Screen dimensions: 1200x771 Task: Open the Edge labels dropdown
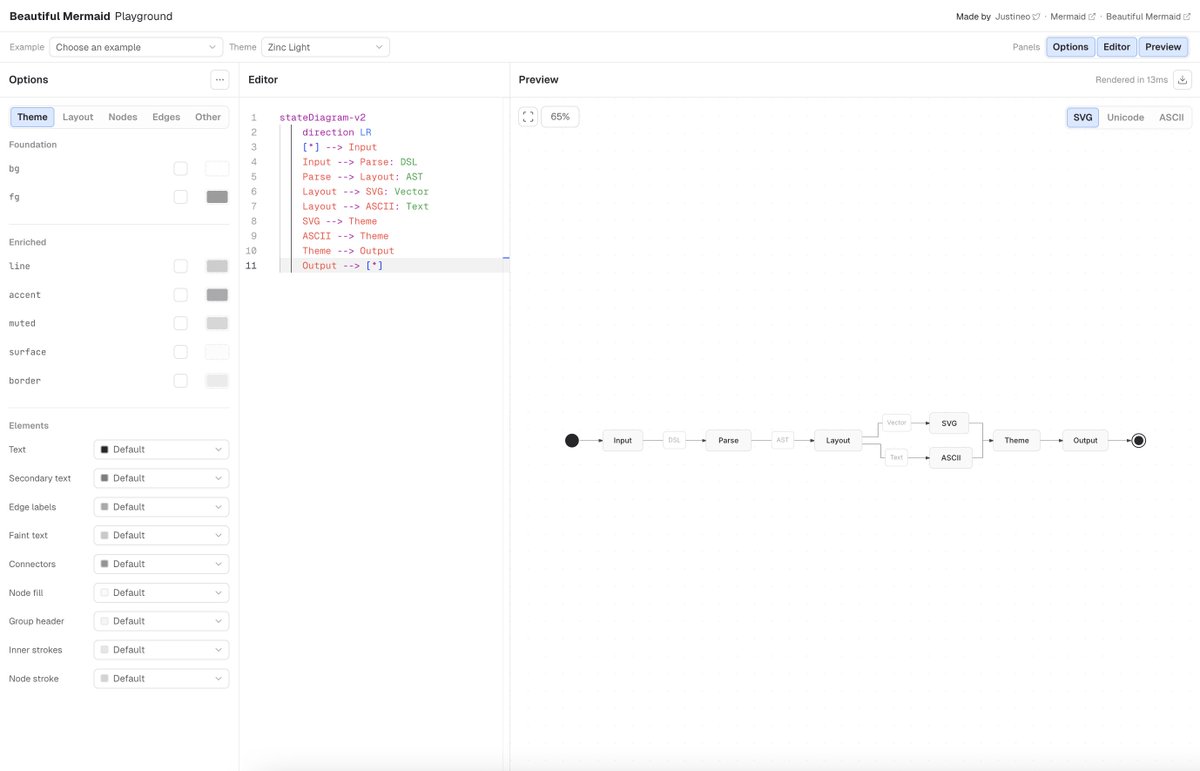tap(161, 507)
